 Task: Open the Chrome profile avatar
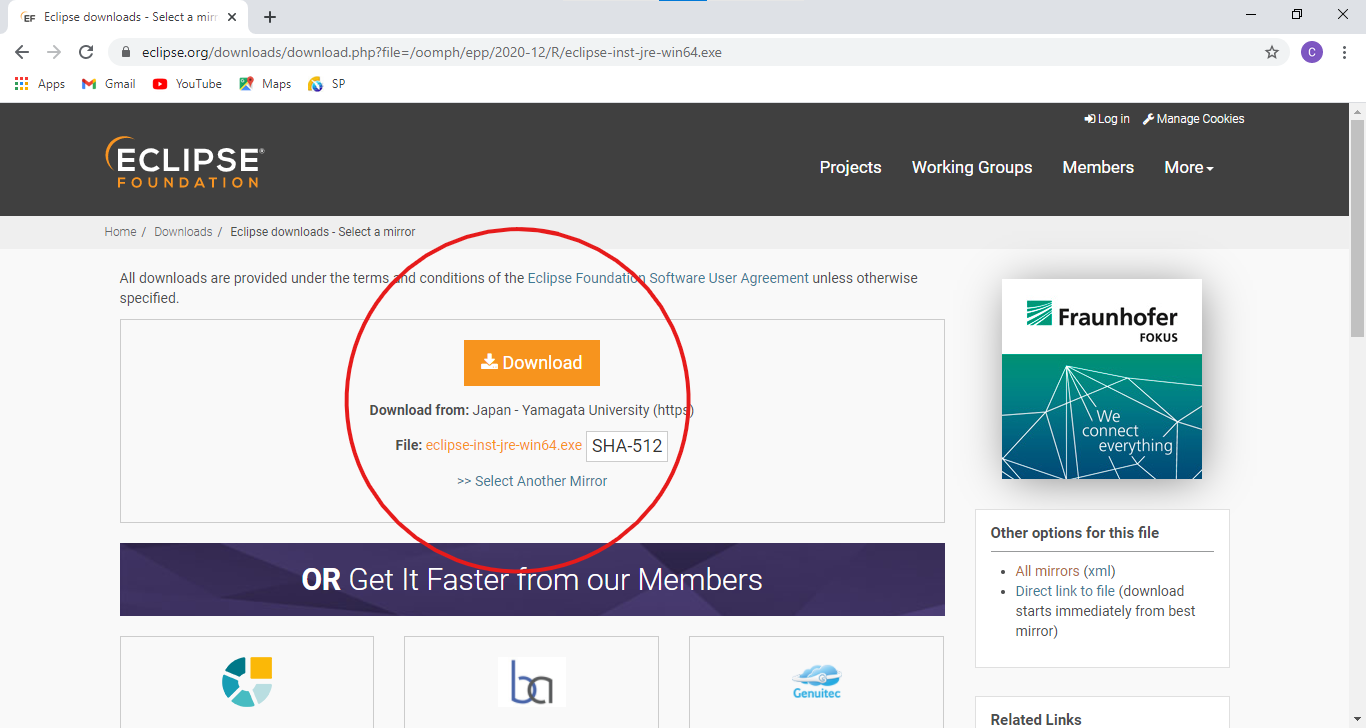[x=1312, y=52]
